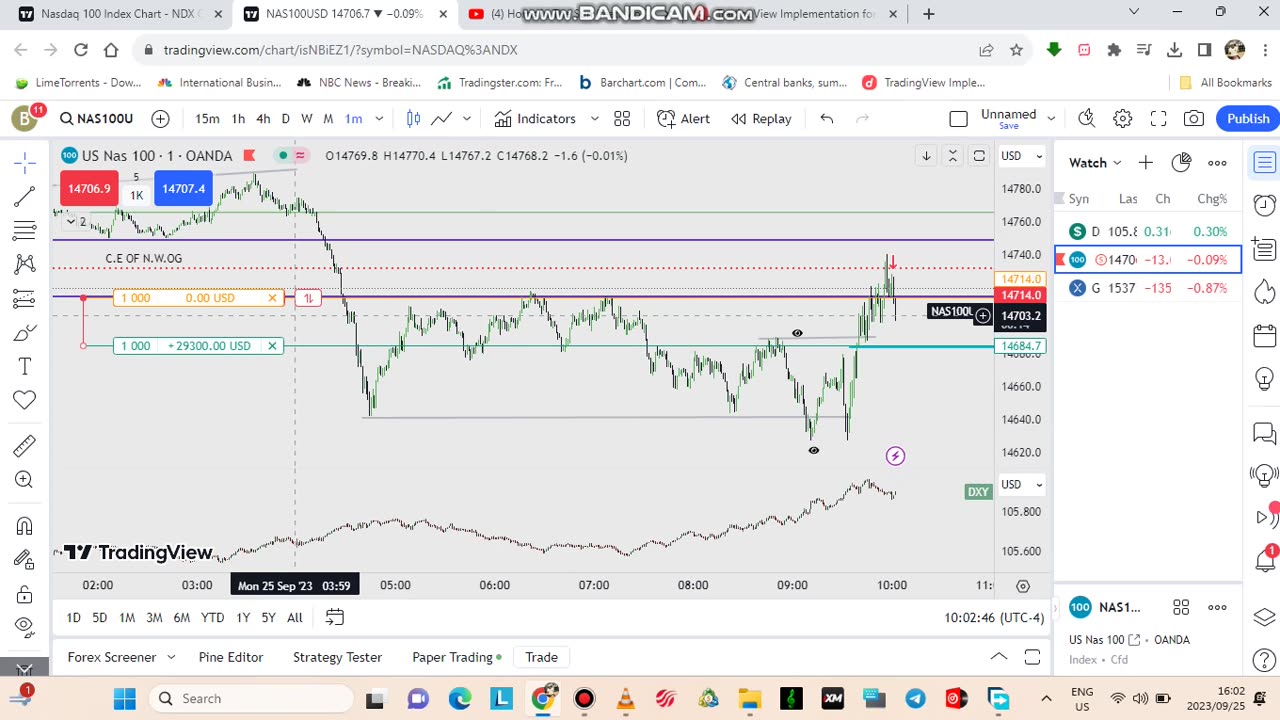Click the blue buy price 14707.4 button

183,188
